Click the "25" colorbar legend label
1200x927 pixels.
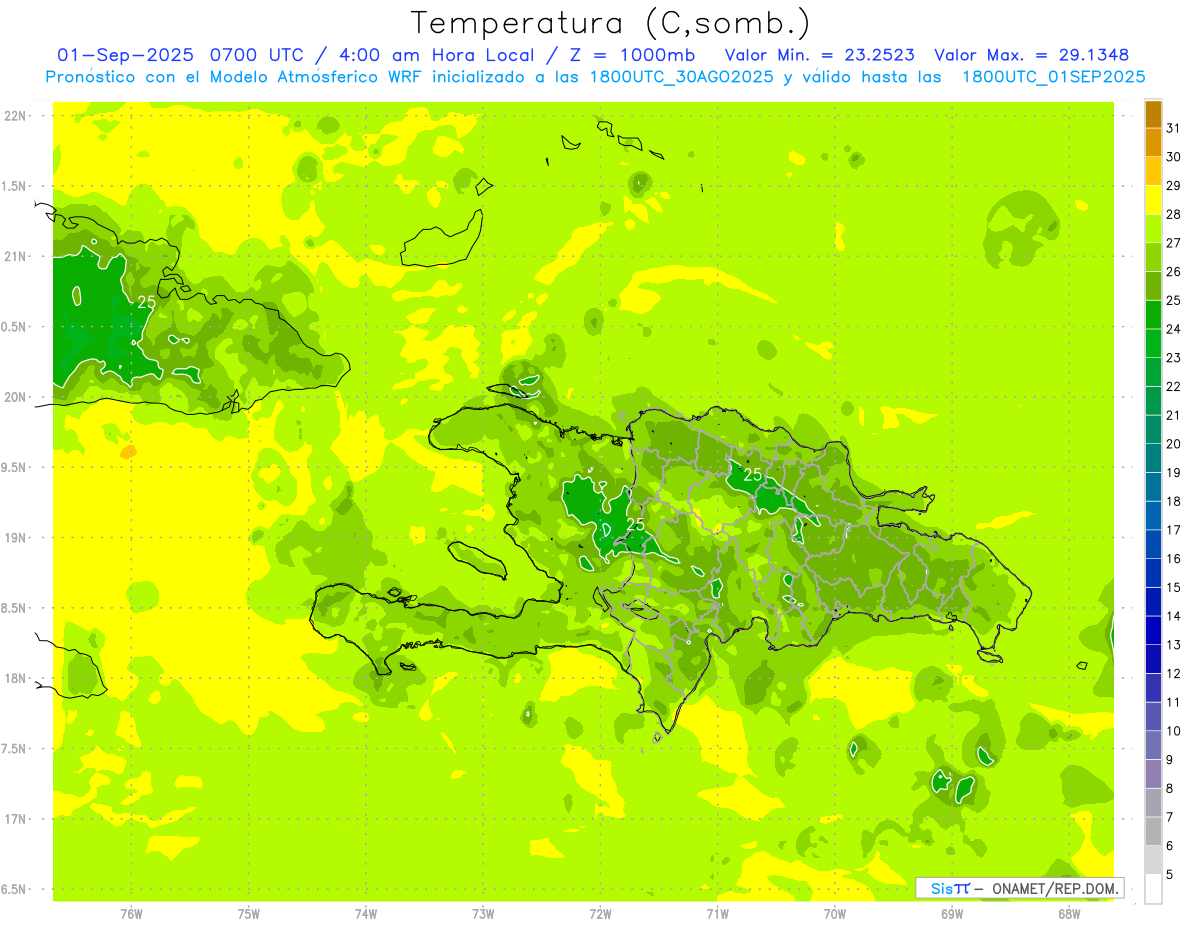[x=1174, y=300]
